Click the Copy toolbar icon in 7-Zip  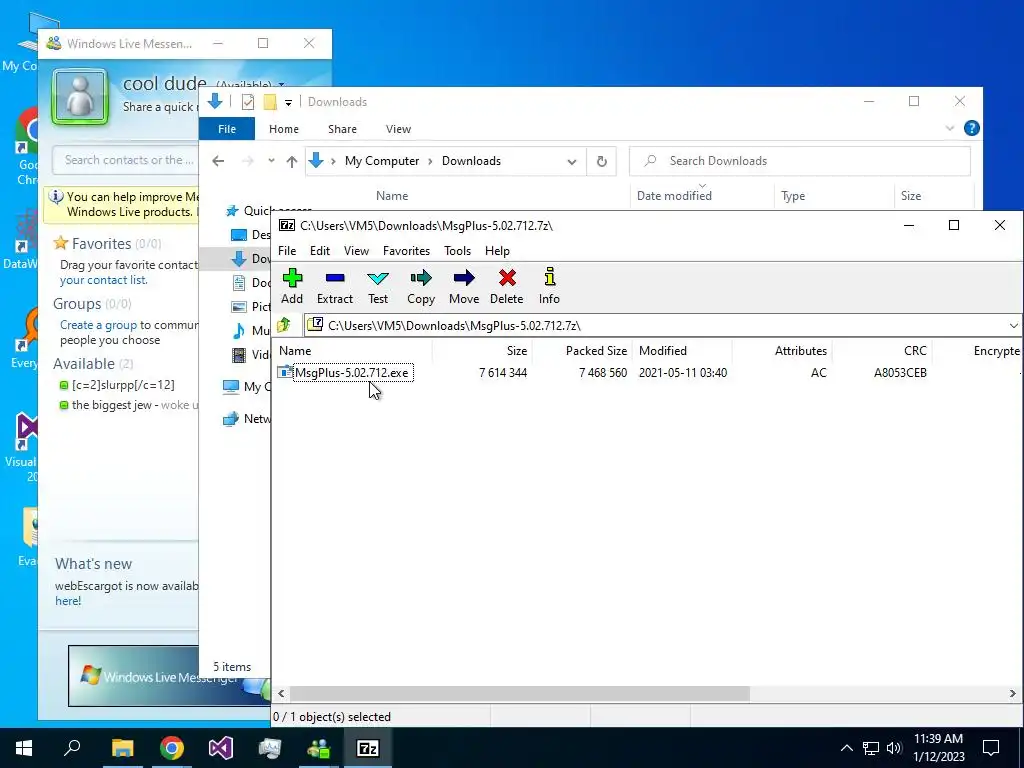point(421,278)
